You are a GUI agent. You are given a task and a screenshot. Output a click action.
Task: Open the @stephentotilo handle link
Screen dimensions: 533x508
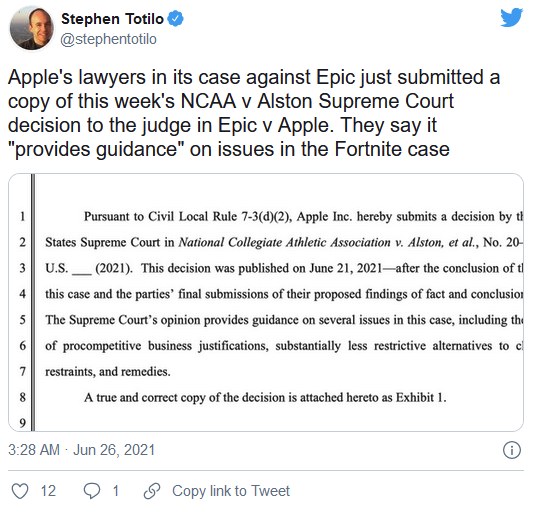click(108, 39)
